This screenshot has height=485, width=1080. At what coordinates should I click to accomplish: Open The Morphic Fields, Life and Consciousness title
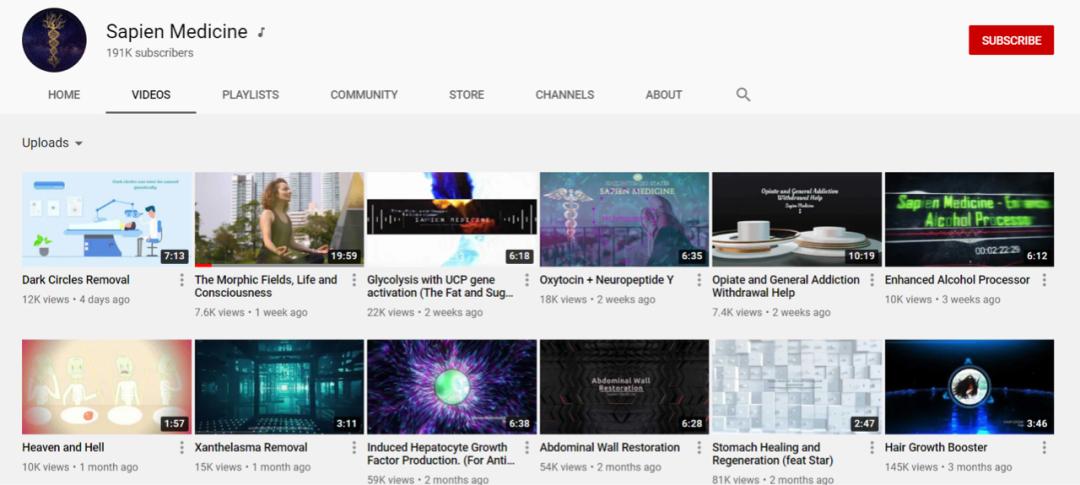(x=266, y=286)
